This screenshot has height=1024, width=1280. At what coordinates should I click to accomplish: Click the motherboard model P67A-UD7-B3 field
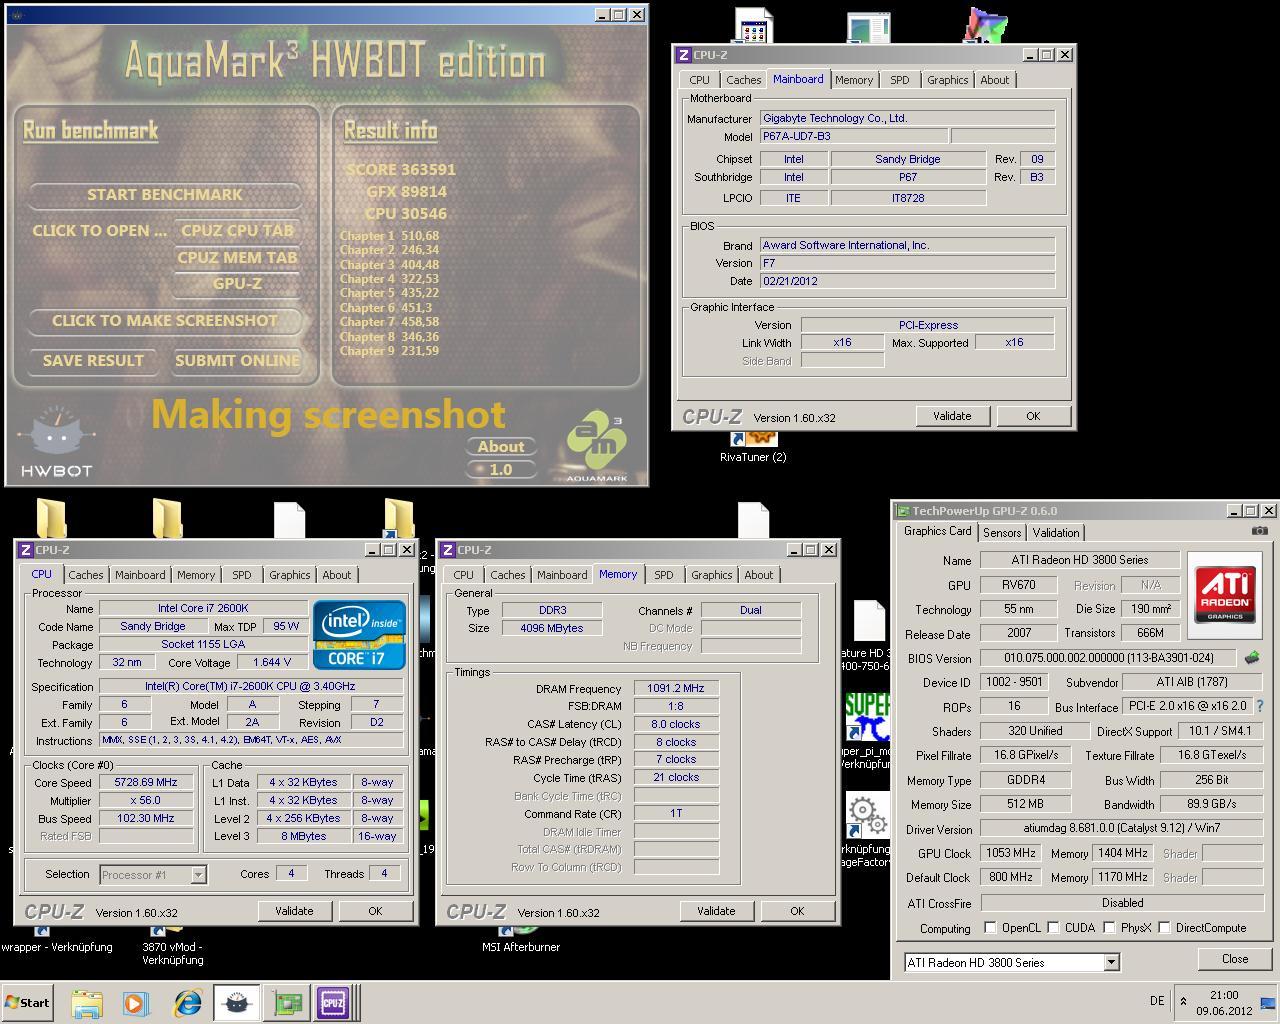pos(854,136)
